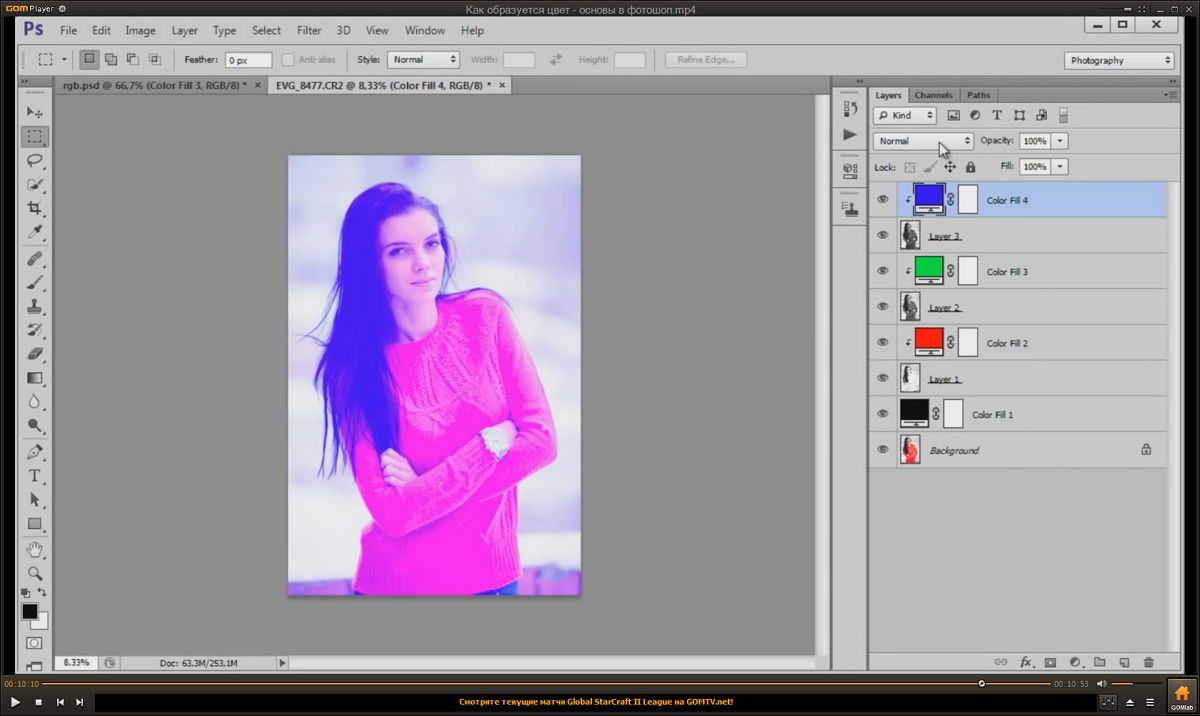This screenshot has height=716, width=1200.
Task: Switch to the Channels tab
Action: tap(933, 95)
